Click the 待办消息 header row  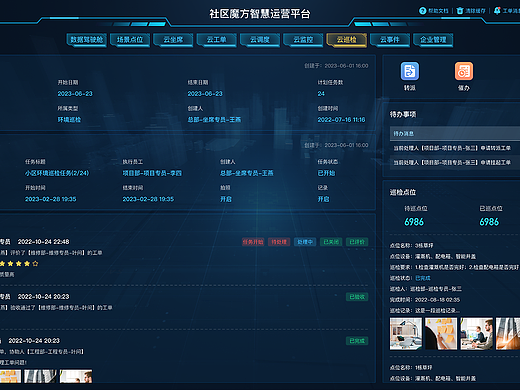455,134
